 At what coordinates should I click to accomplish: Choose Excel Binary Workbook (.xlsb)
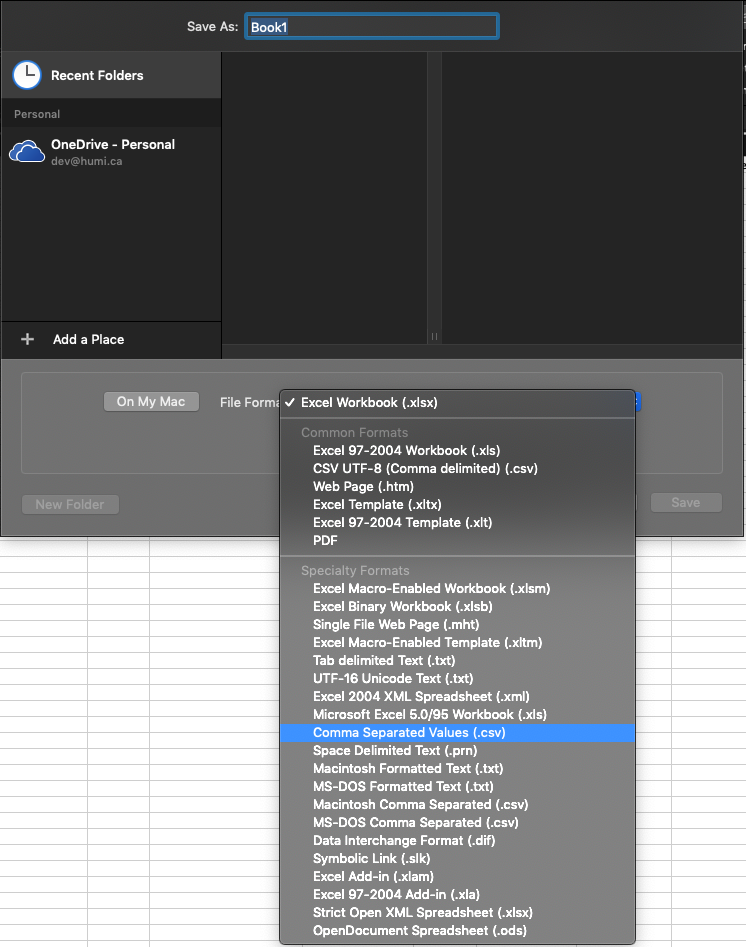457,607
